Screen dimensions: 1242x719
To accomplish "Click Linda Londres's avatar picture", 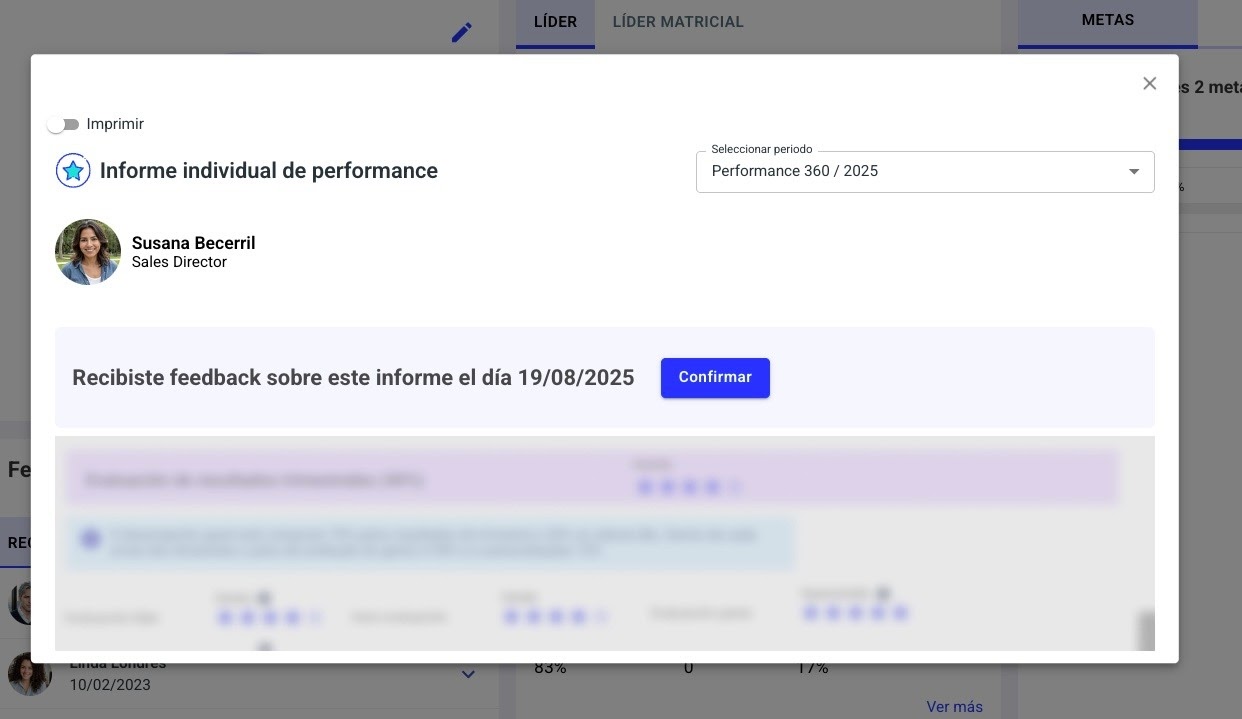I will coord(29,674).
